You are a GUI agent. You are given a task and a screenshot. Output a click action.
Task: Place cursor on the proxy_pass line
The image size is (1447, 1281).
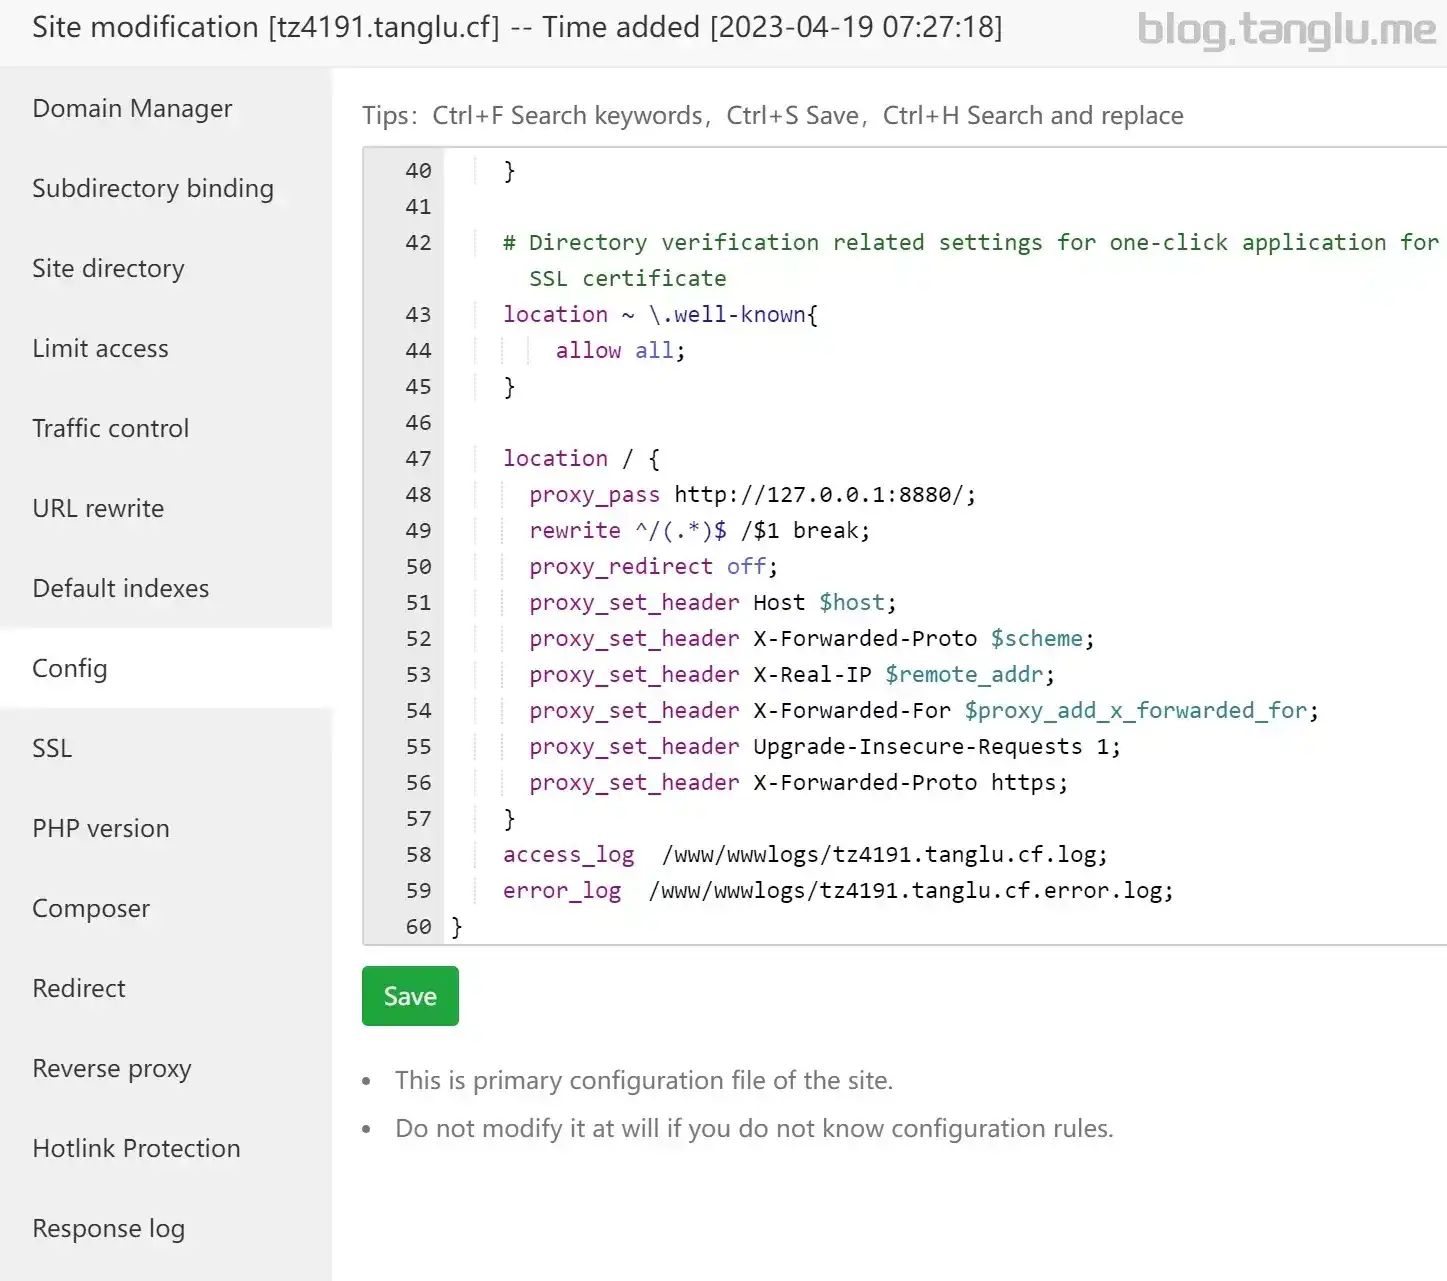pos(751,495)
